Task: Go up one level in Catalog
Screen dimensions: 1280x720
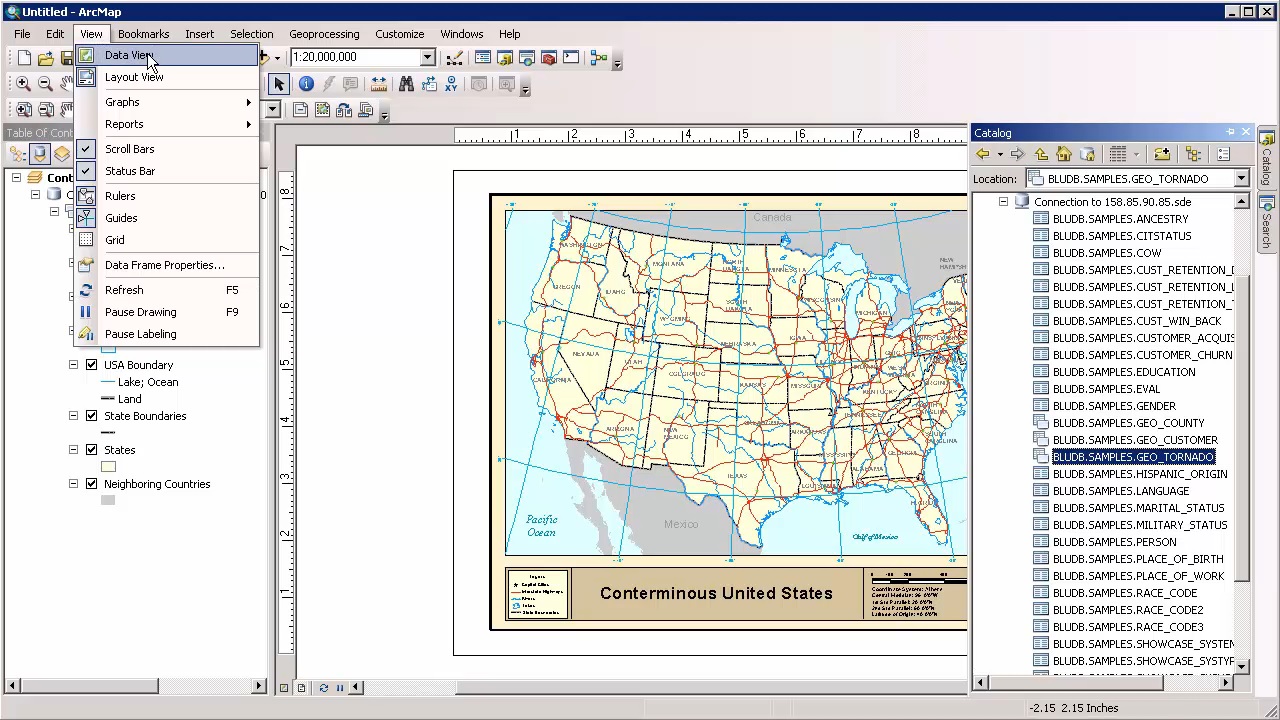Action: click(1041, 155)
